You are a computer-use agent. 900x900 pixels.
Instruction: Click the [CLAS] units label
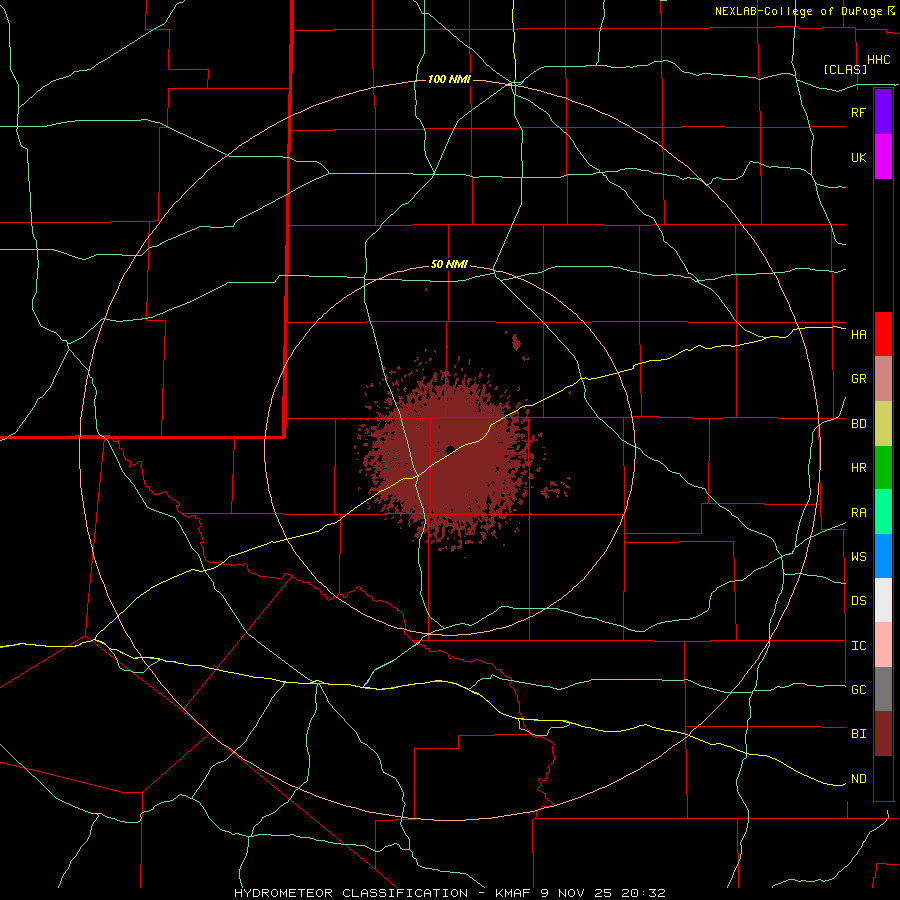pyautogui.click(x=845, y=69)
